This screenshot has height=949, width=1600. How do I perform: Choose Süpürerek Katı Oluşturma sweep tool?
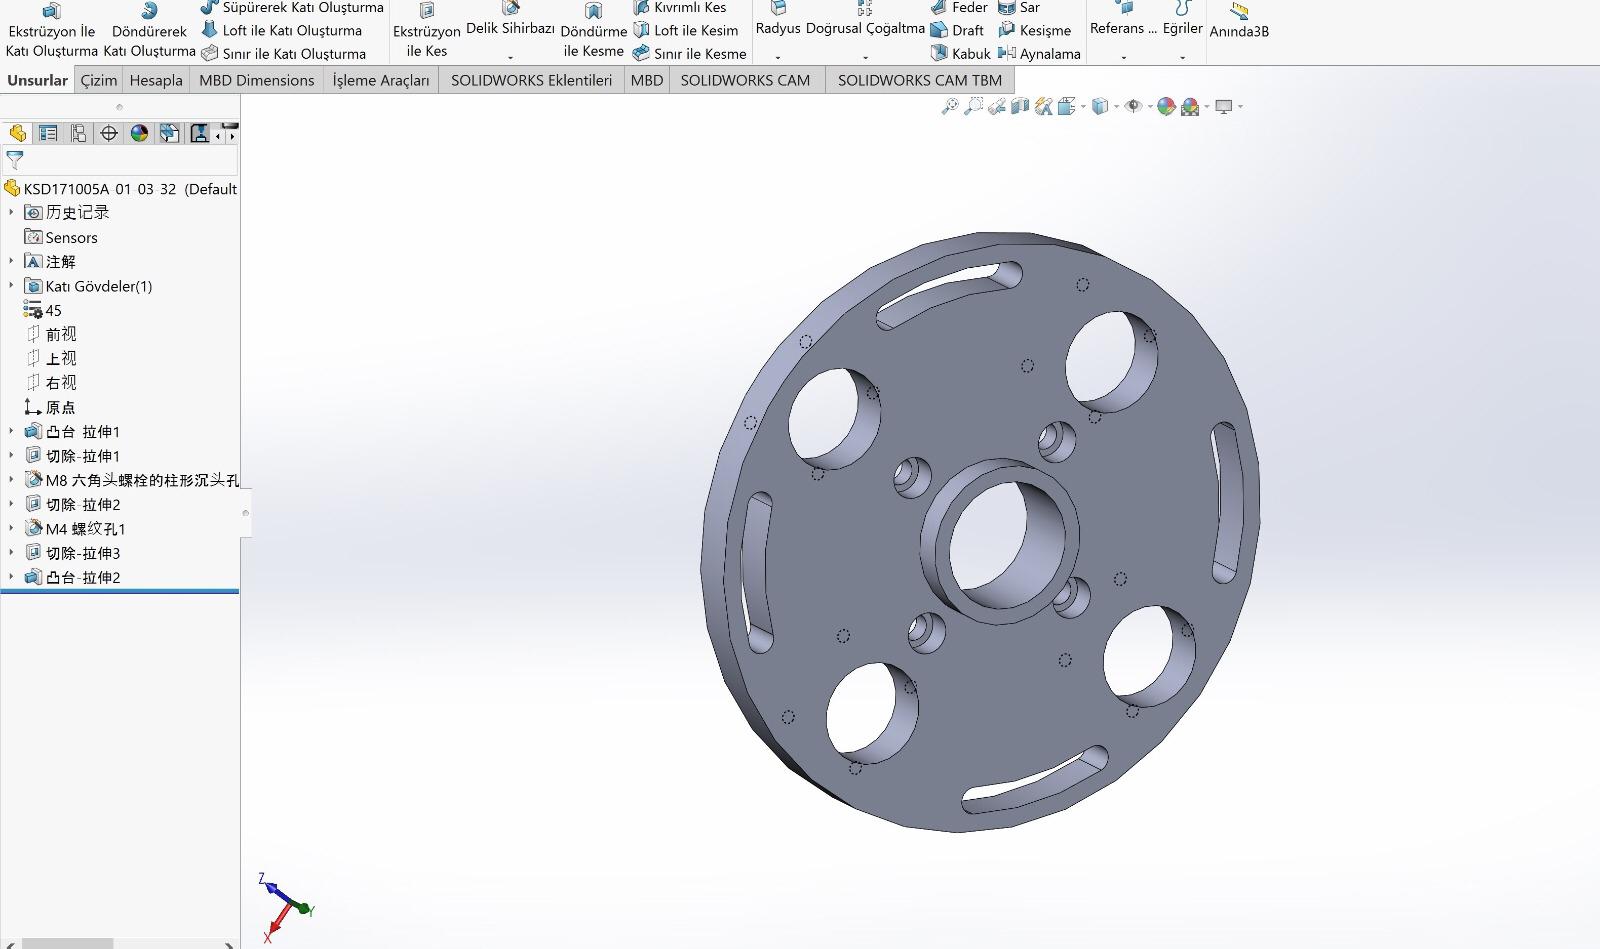point(292,8)
